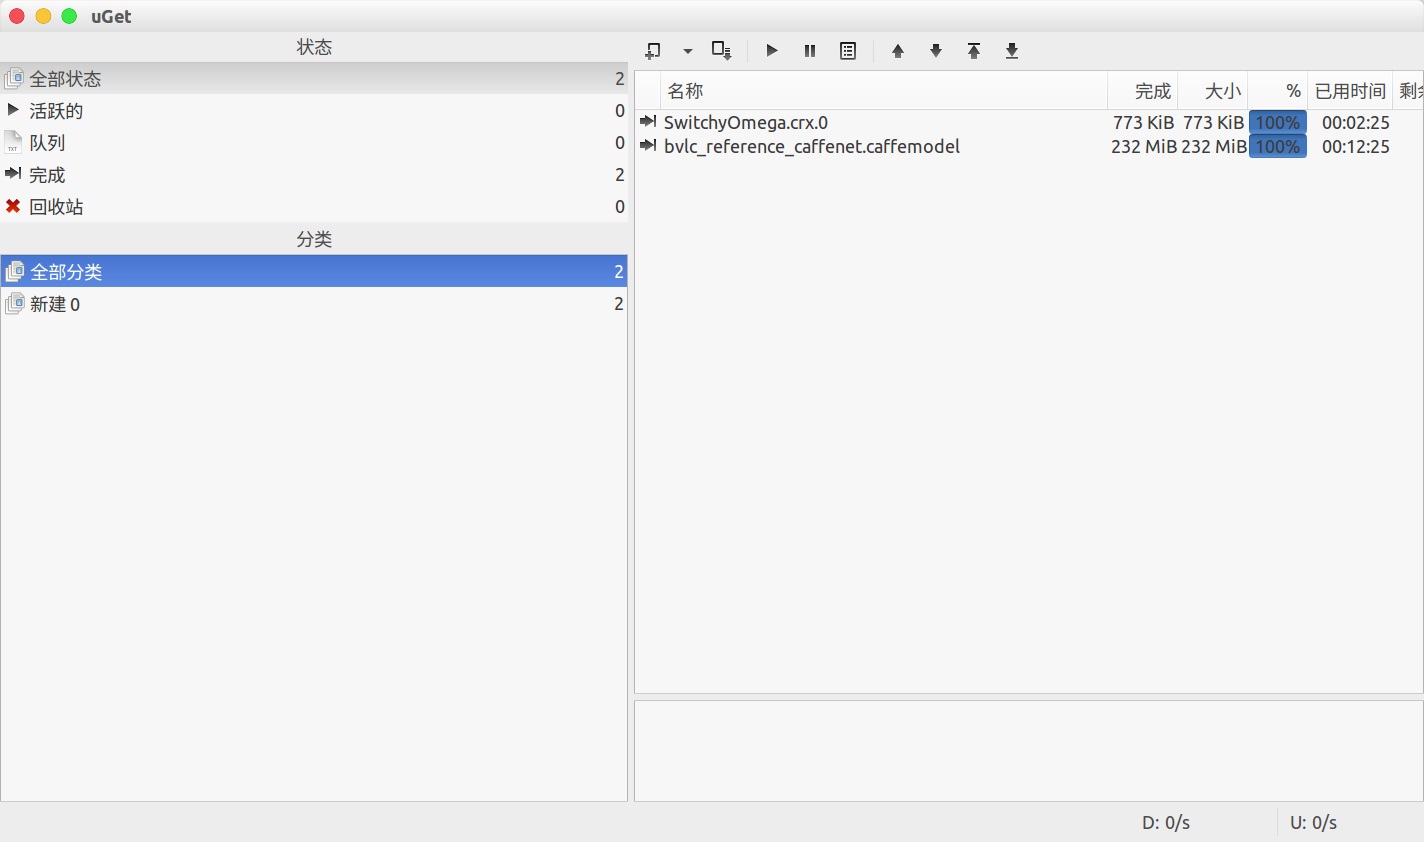
Task: Move selected download to the bottom
Action: (x=1012, y=51)
